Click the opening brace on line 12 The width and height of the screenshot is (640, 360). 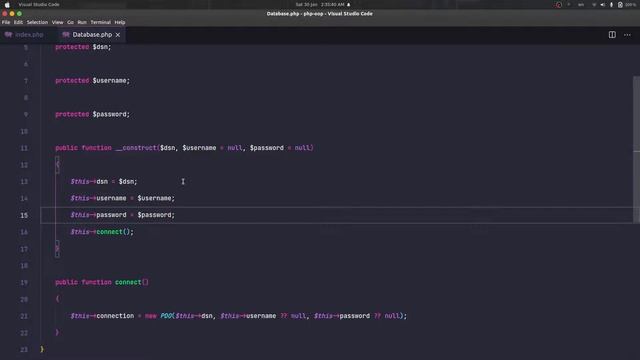(x=58, y=165)
